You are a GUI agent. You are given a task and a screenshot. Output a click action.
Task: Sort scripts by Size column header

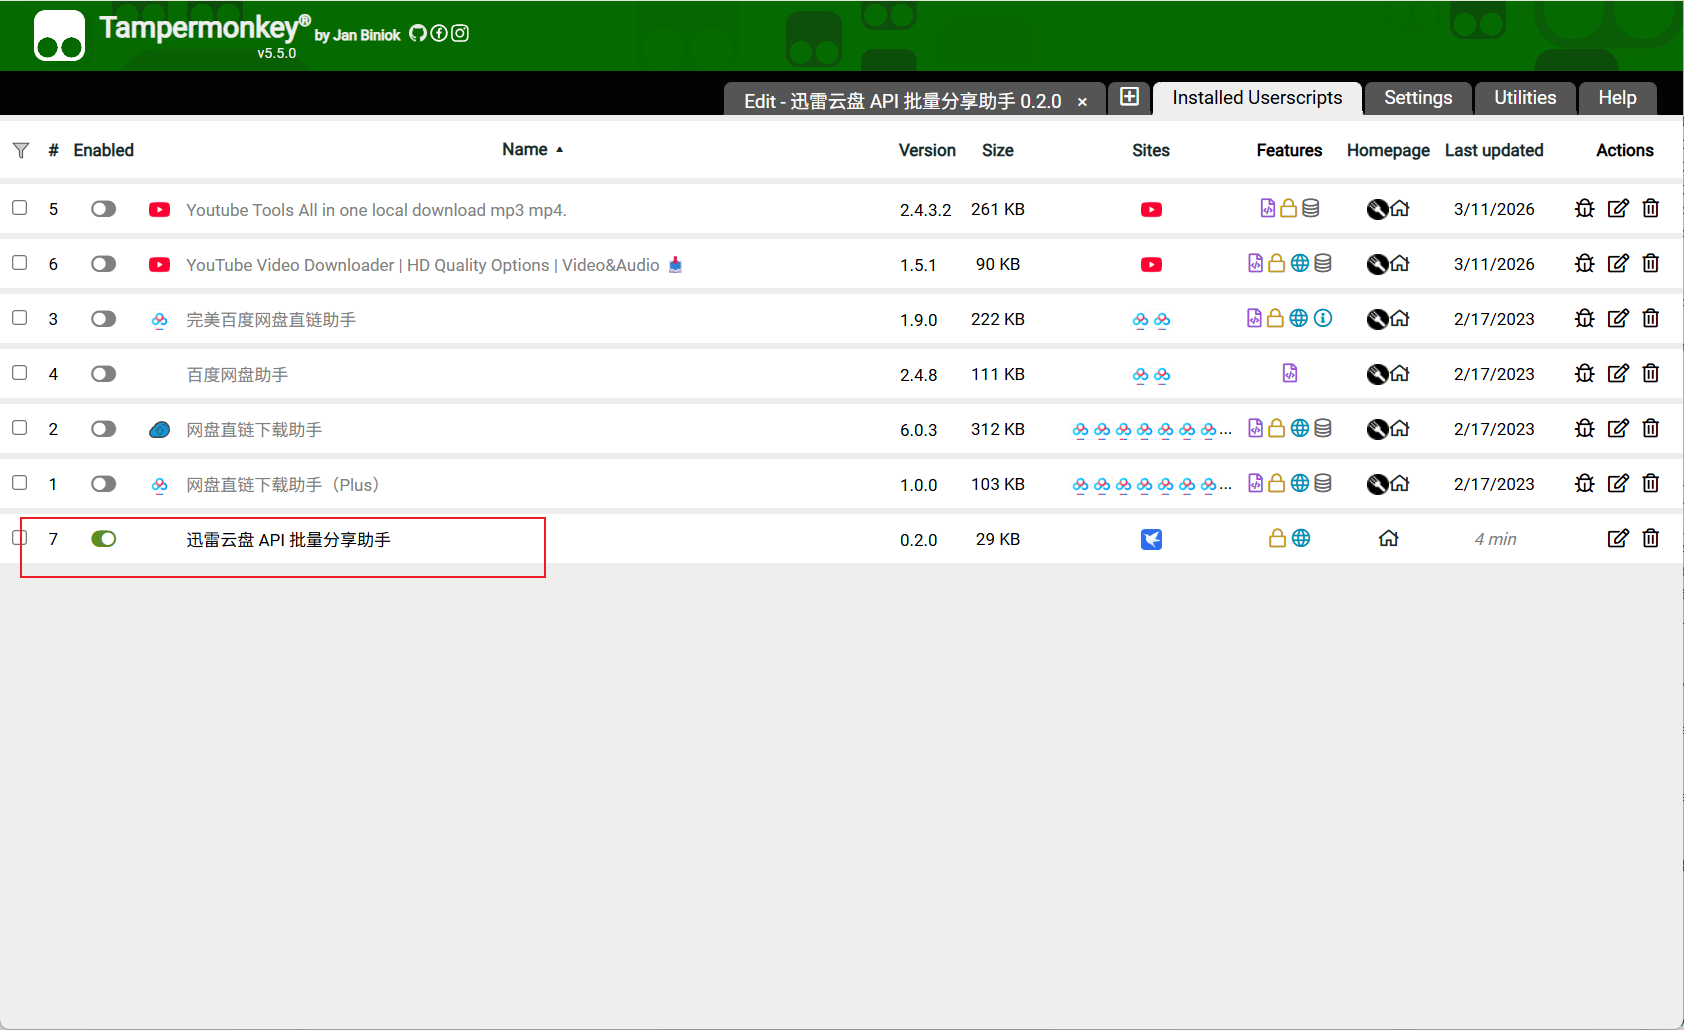(998, 150)
